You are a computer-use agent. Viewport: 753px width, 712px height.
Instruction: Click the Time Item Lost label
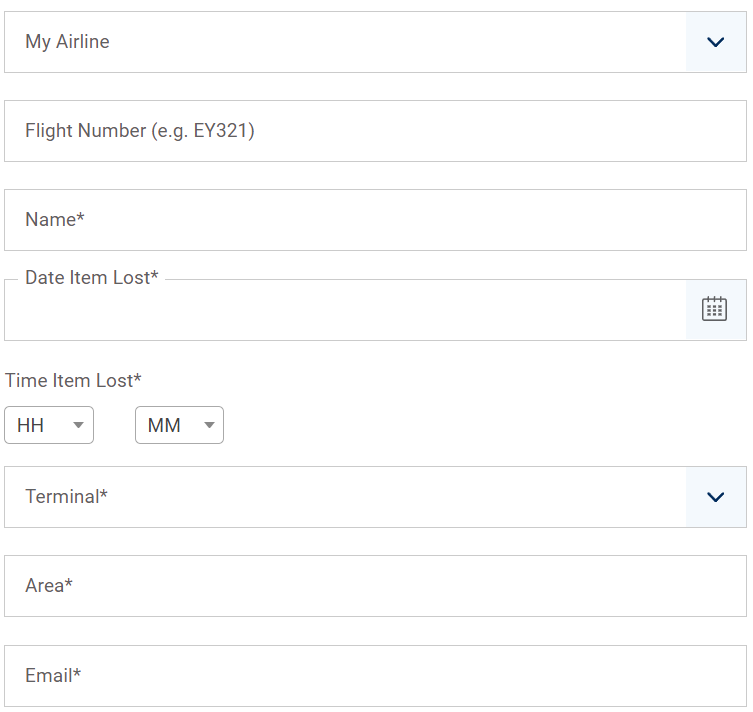click(73, 380)
